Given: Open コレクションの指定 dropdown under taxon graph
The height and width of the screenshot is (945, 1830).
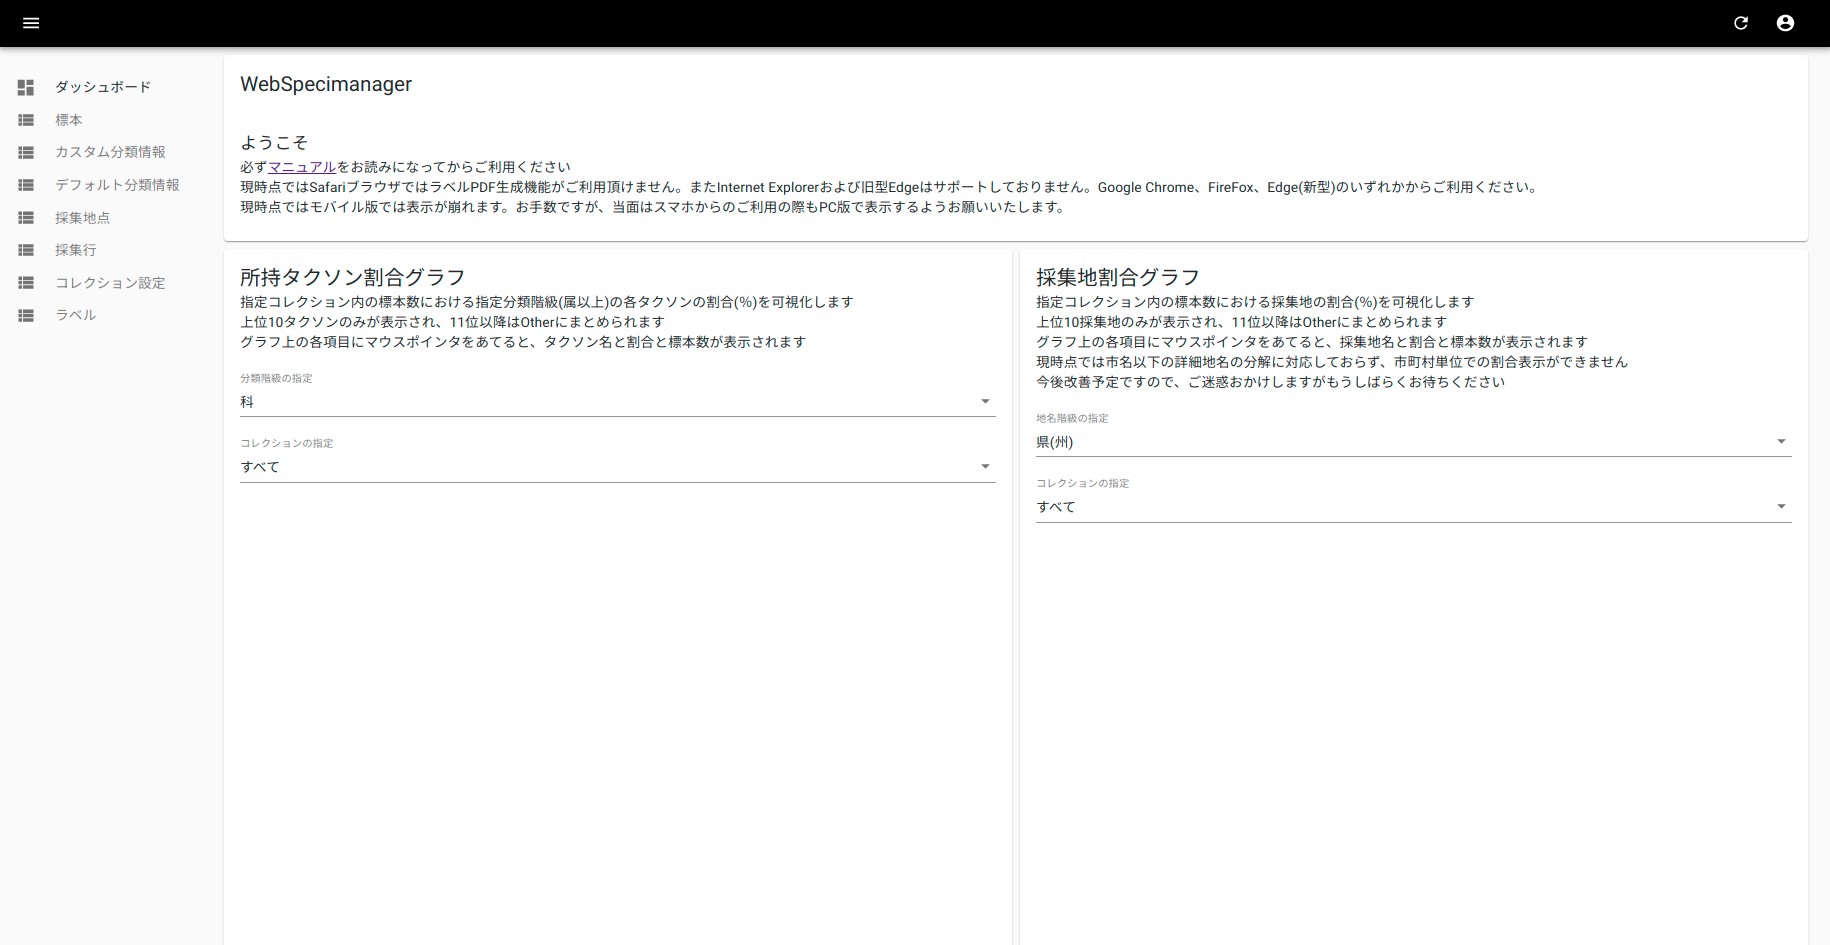Looking at the screenshot, I should [617, 467].
